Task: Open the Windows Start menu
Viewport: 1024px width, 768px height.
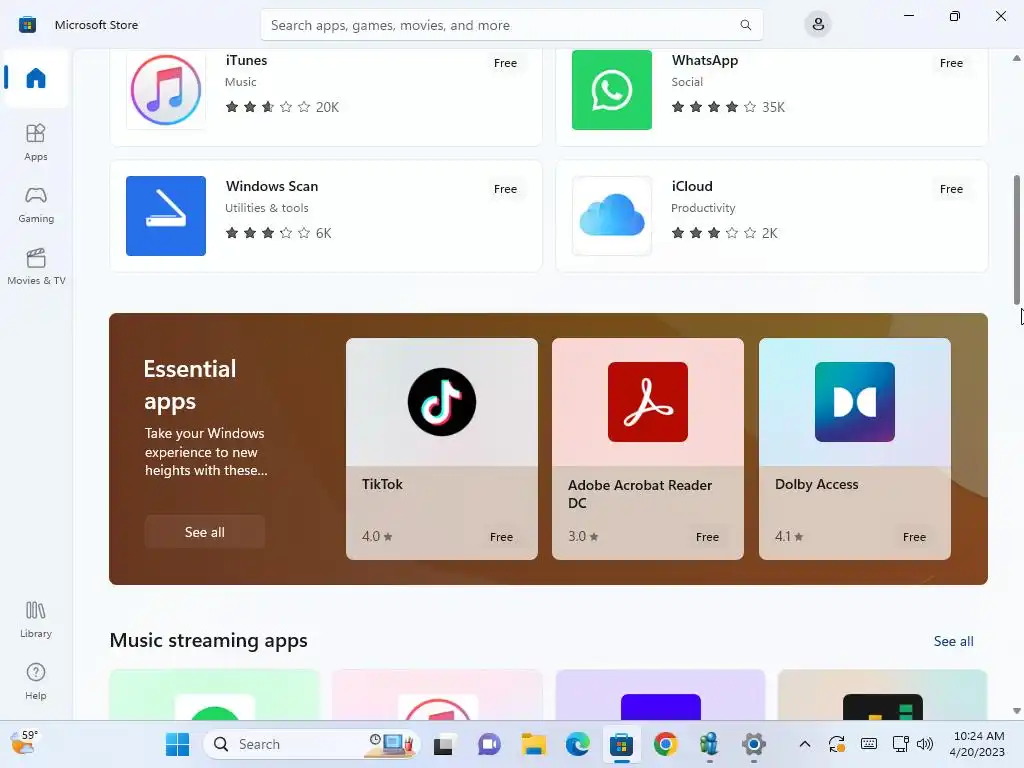Action: 178,744
